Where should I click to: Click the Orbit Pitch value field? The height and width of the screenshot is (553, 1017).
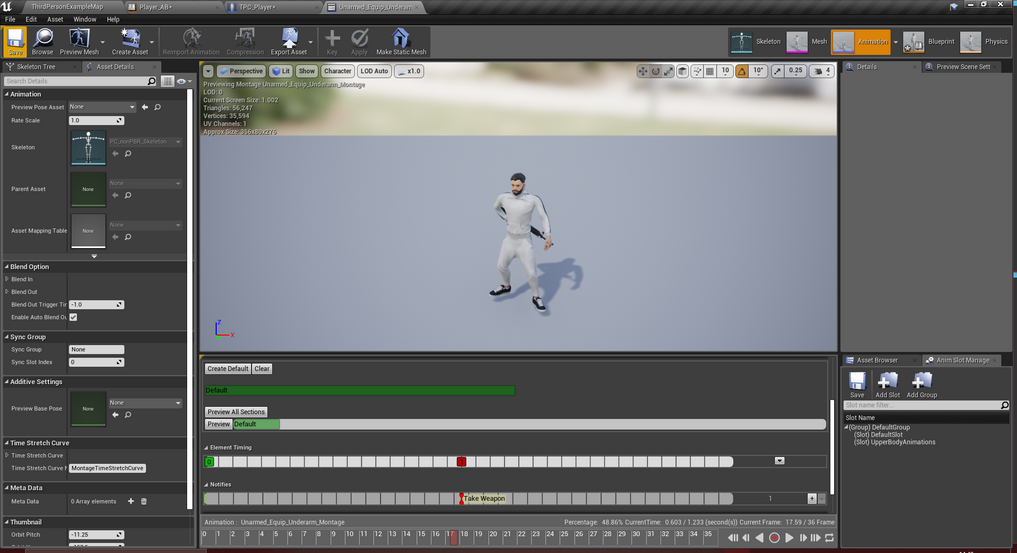(96, 535)
